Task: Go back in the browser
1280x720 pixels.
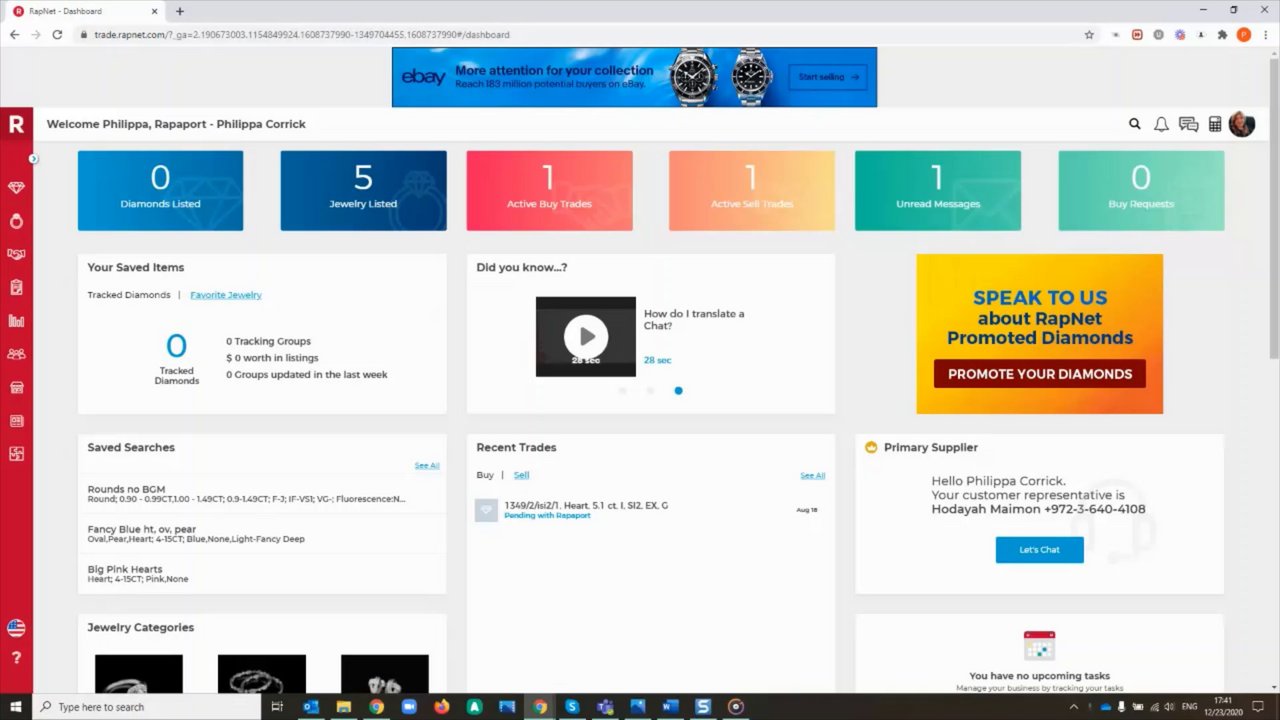Action: click(14, 34)
